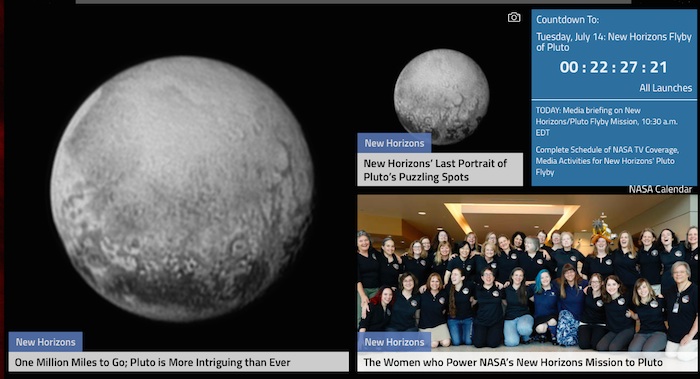Open the small Pluto portrait thumbnail

click(442, 96)
